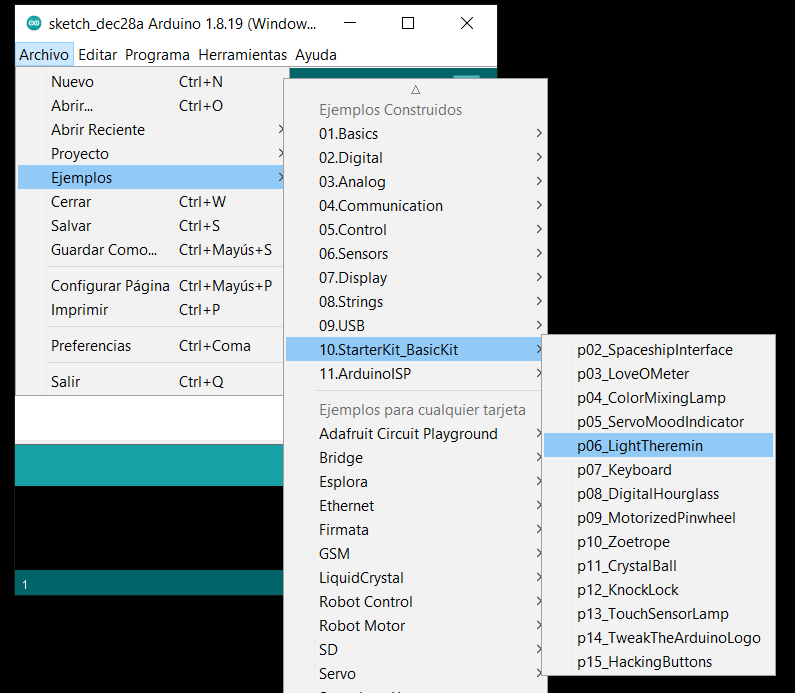The height and width of the screenshot is (693, 795).
Task: Select Salvar menu entry
Action: tap(150, 226)
